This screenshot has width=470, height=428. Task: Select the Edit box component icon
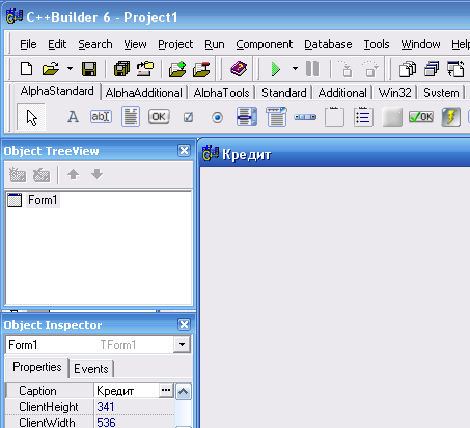click(x=101, y=117)
